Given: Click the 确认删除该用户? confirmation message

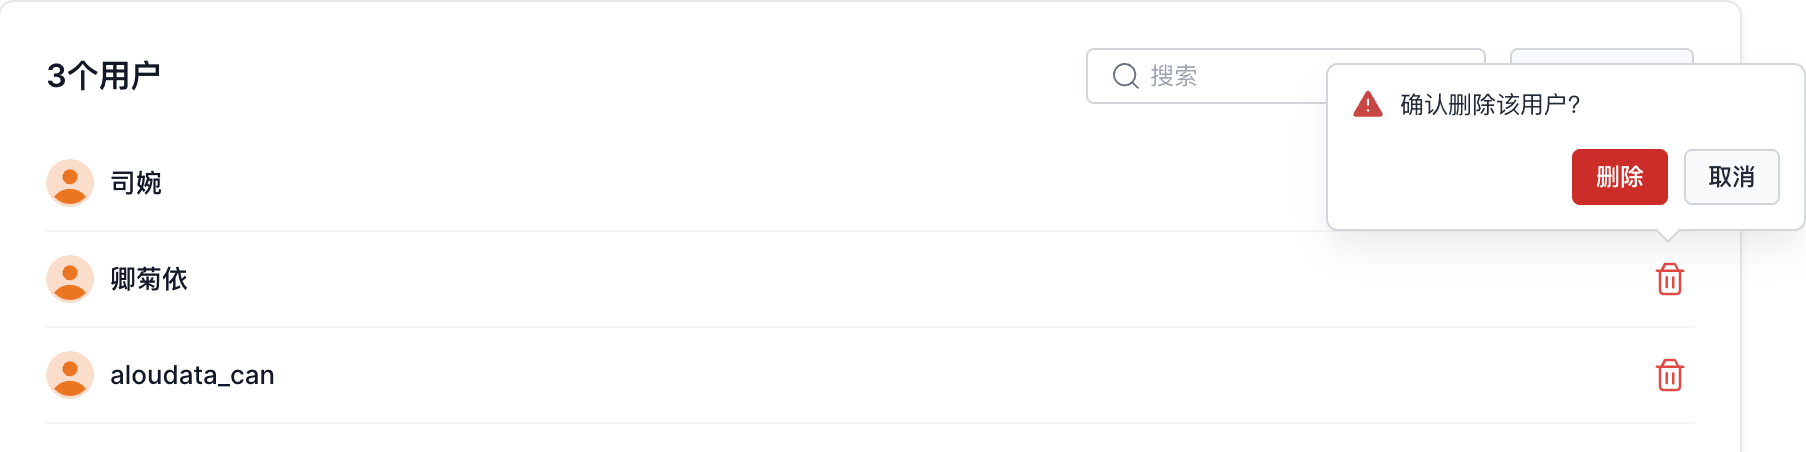Looking at the screenshot, I should (x=1489, y=104).
